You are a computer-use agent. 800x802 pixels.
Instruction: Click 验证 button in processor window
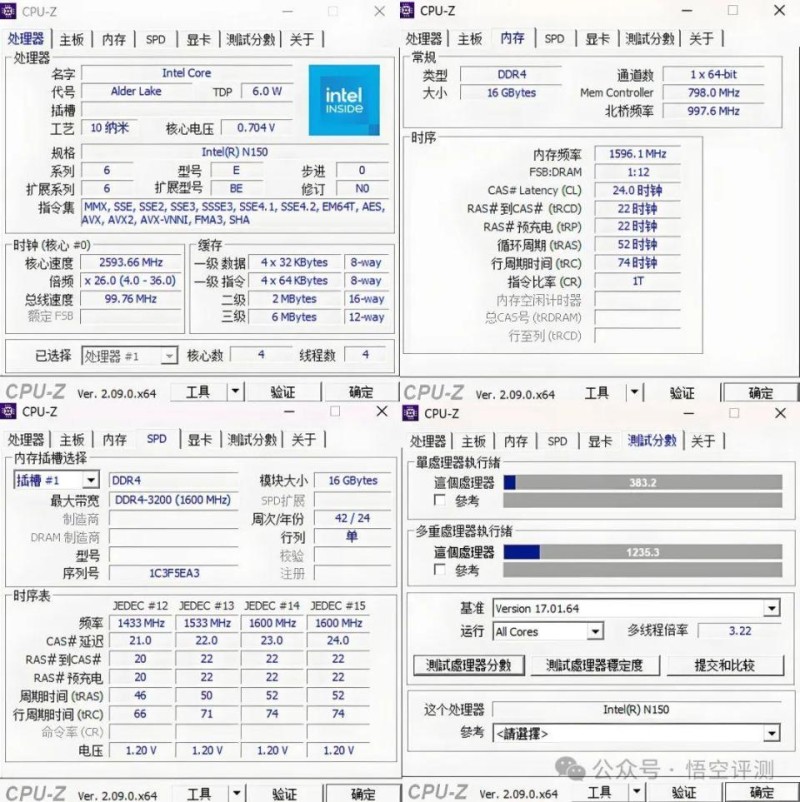coord(283,392)
